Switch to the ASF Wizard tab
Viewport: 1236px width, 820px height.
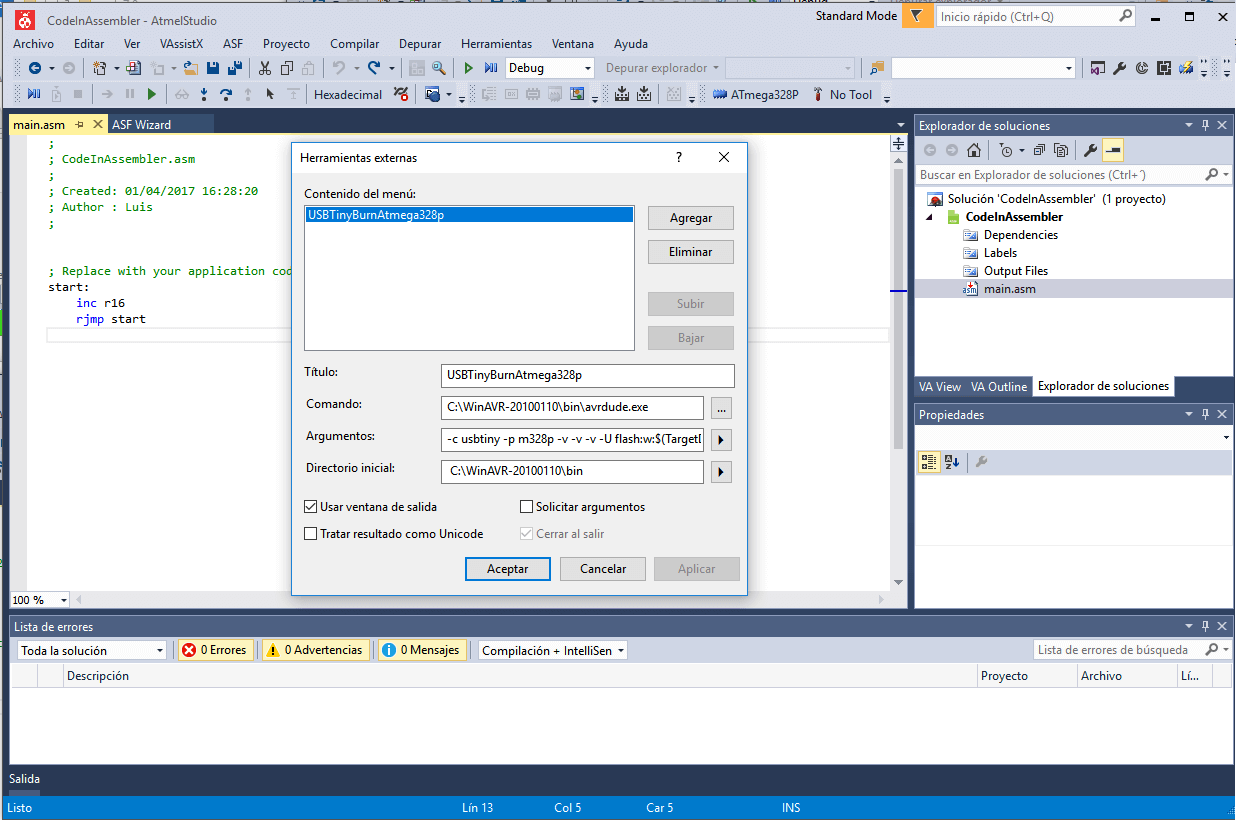pos(141,125)
